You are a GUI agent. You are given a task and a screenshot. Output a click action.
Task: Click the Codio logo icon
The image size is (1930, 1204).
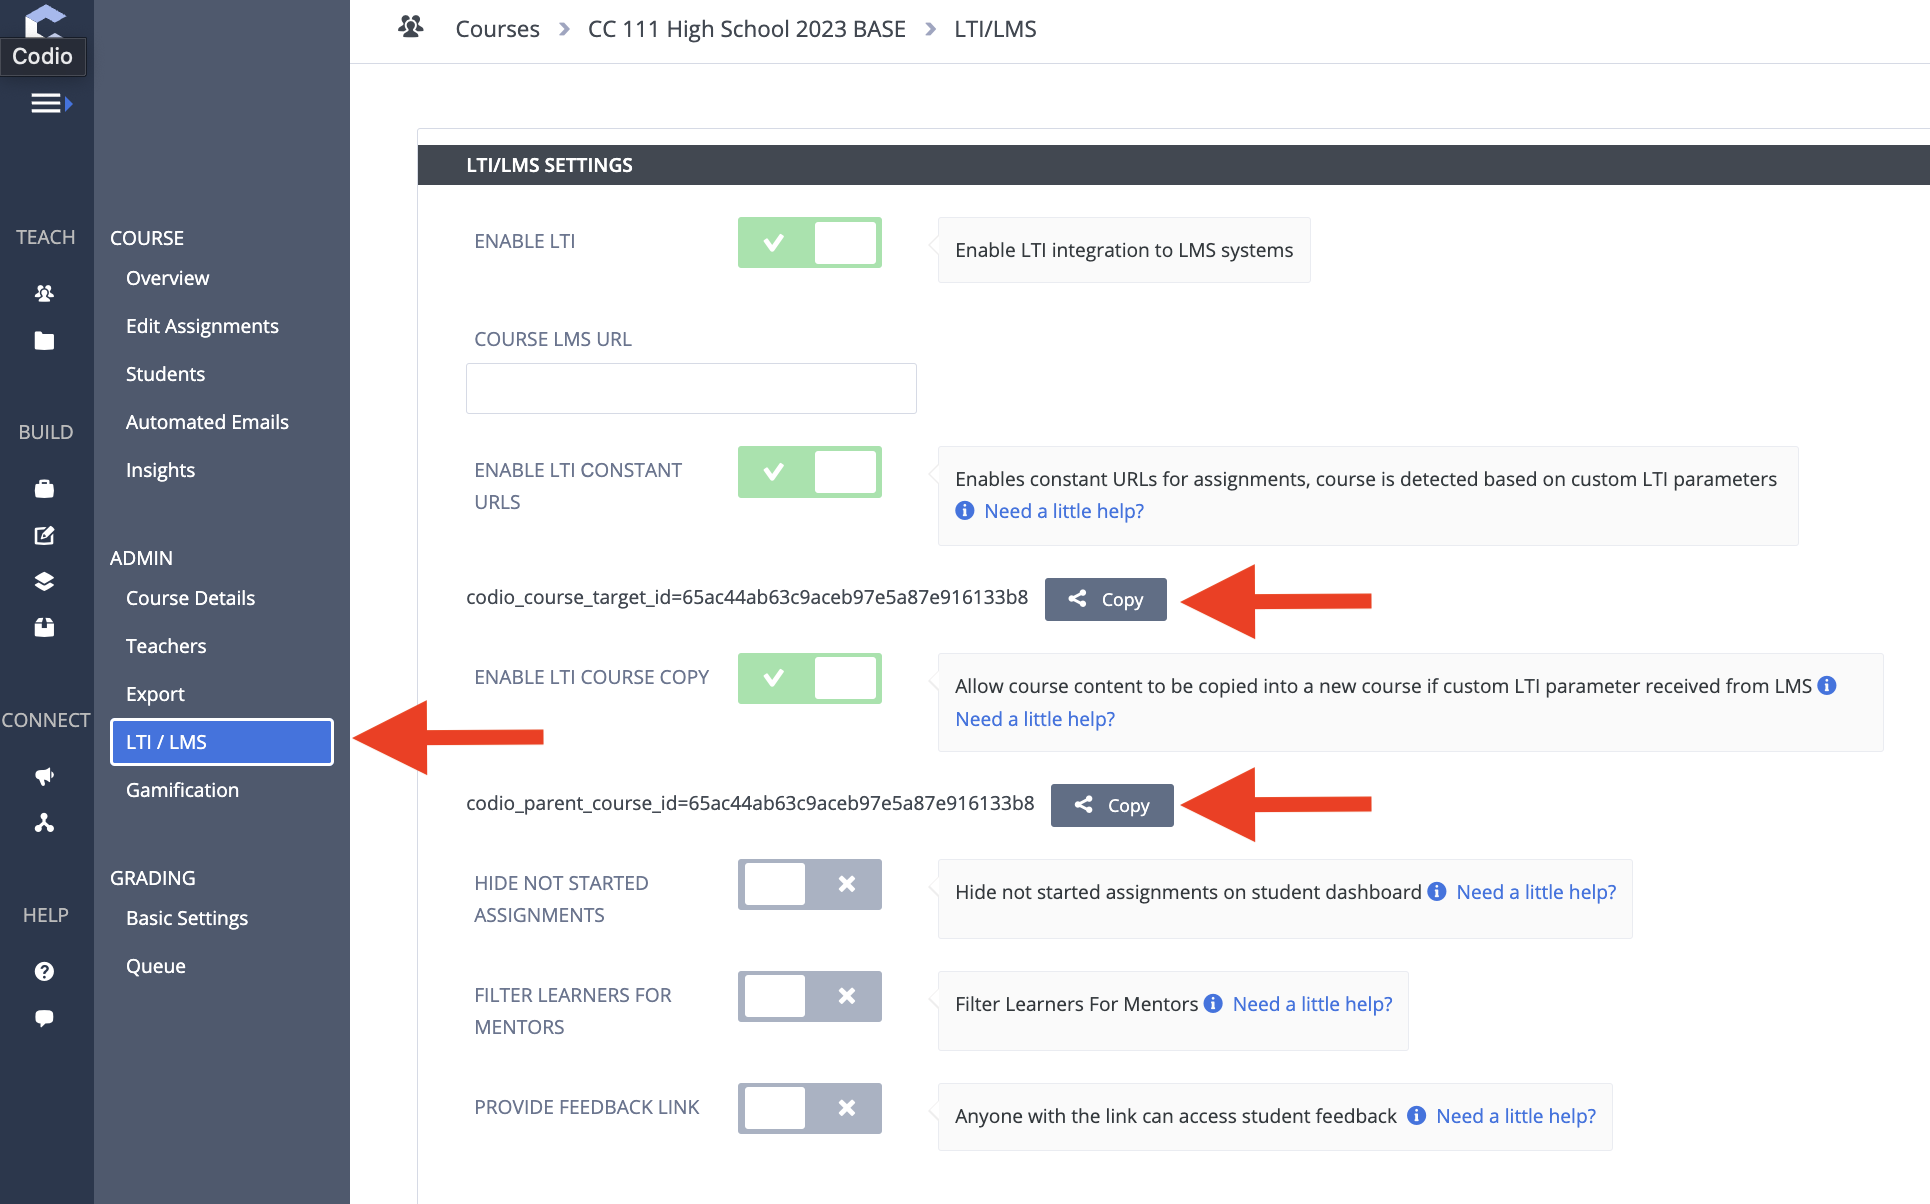coord(44,20)
